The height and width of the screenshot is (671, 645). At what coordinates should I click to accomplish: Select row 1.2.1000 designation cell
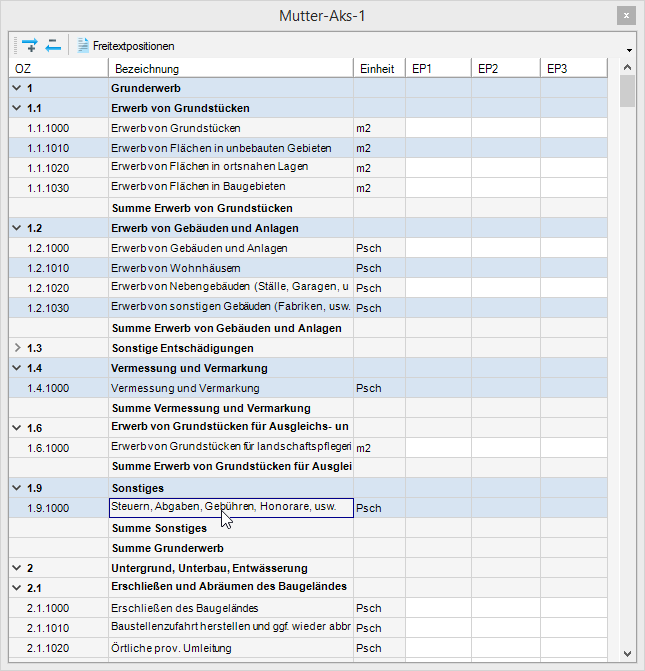(x=231, y=248)
